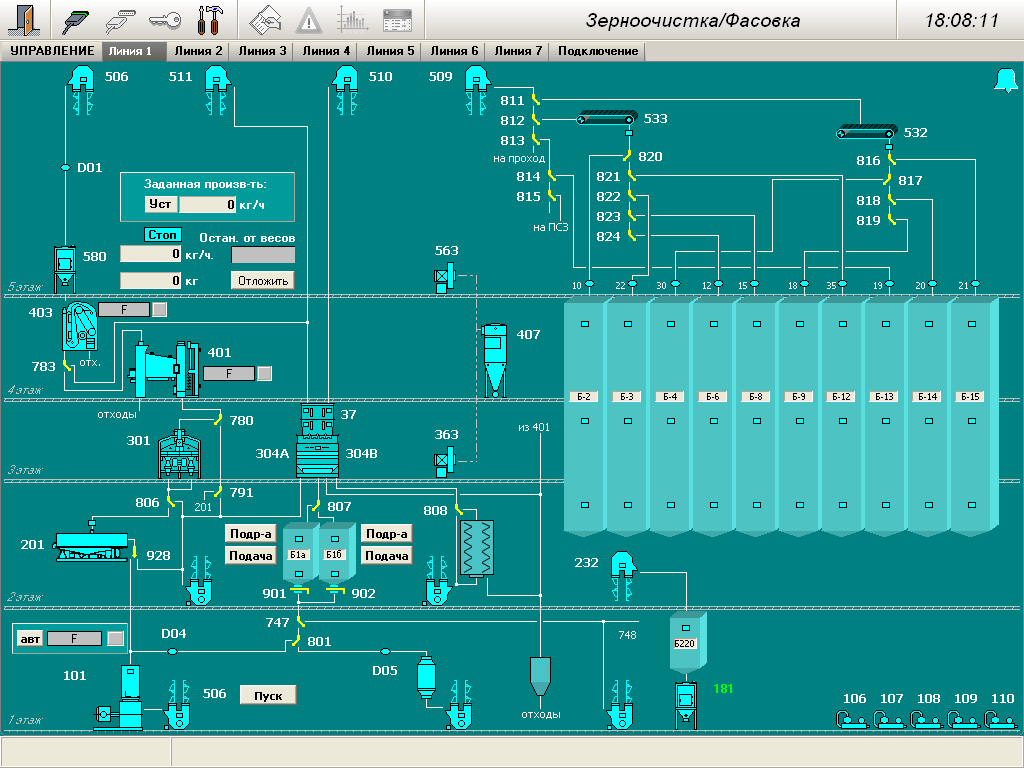Click the Уст setpoint button
1024x768 pixels.
160,204
